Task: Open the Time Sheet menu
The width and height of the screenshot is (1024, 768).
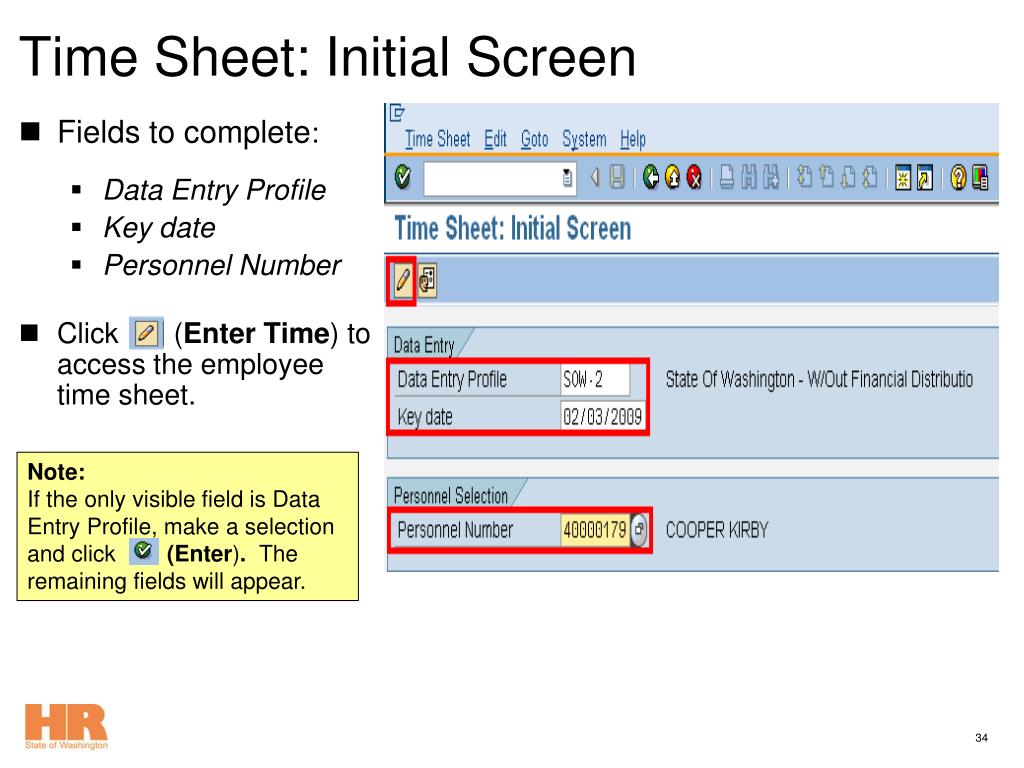Action: (438, 139)
